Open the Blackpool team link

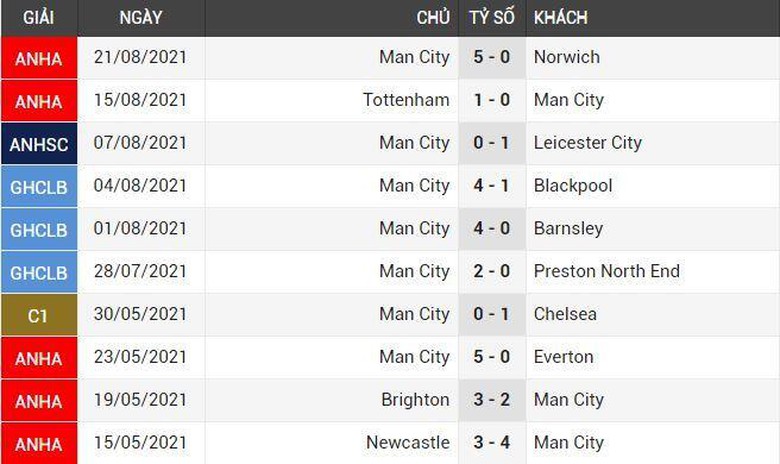(x=573, y=186)
